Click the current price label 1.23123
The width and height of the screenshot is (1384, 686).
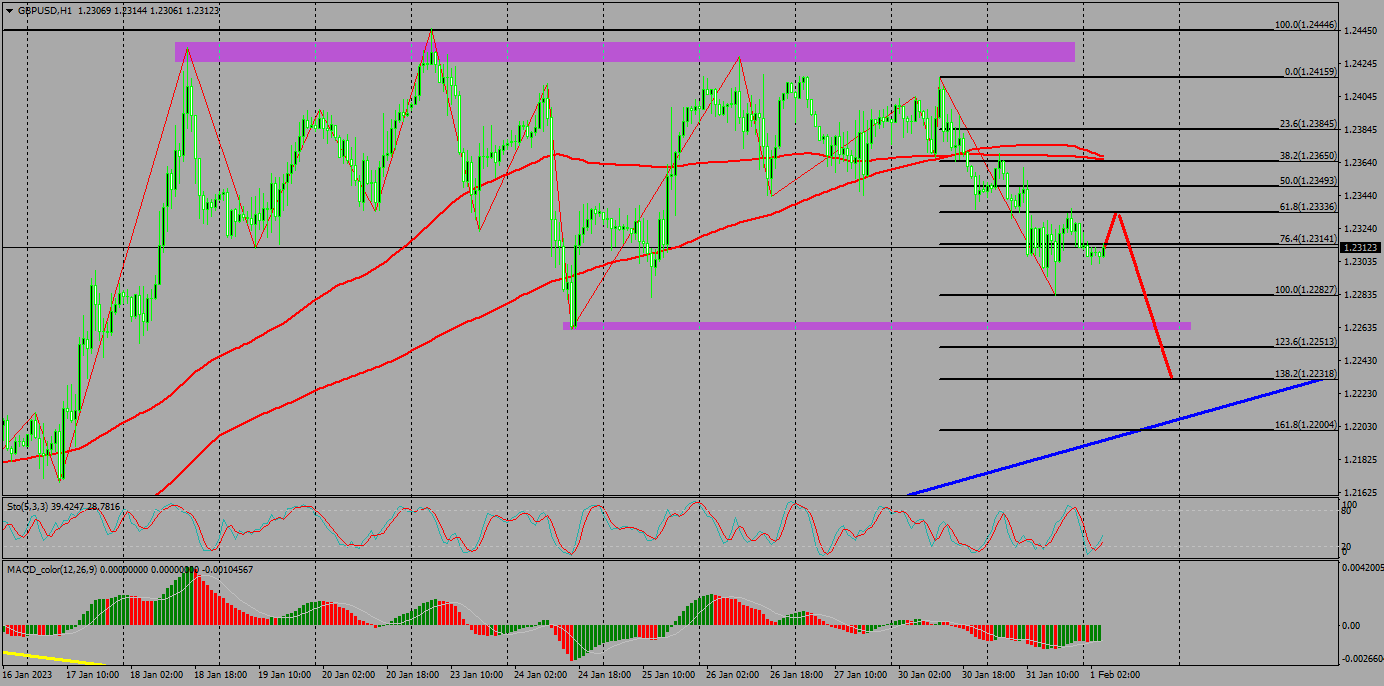(1360, 247)
